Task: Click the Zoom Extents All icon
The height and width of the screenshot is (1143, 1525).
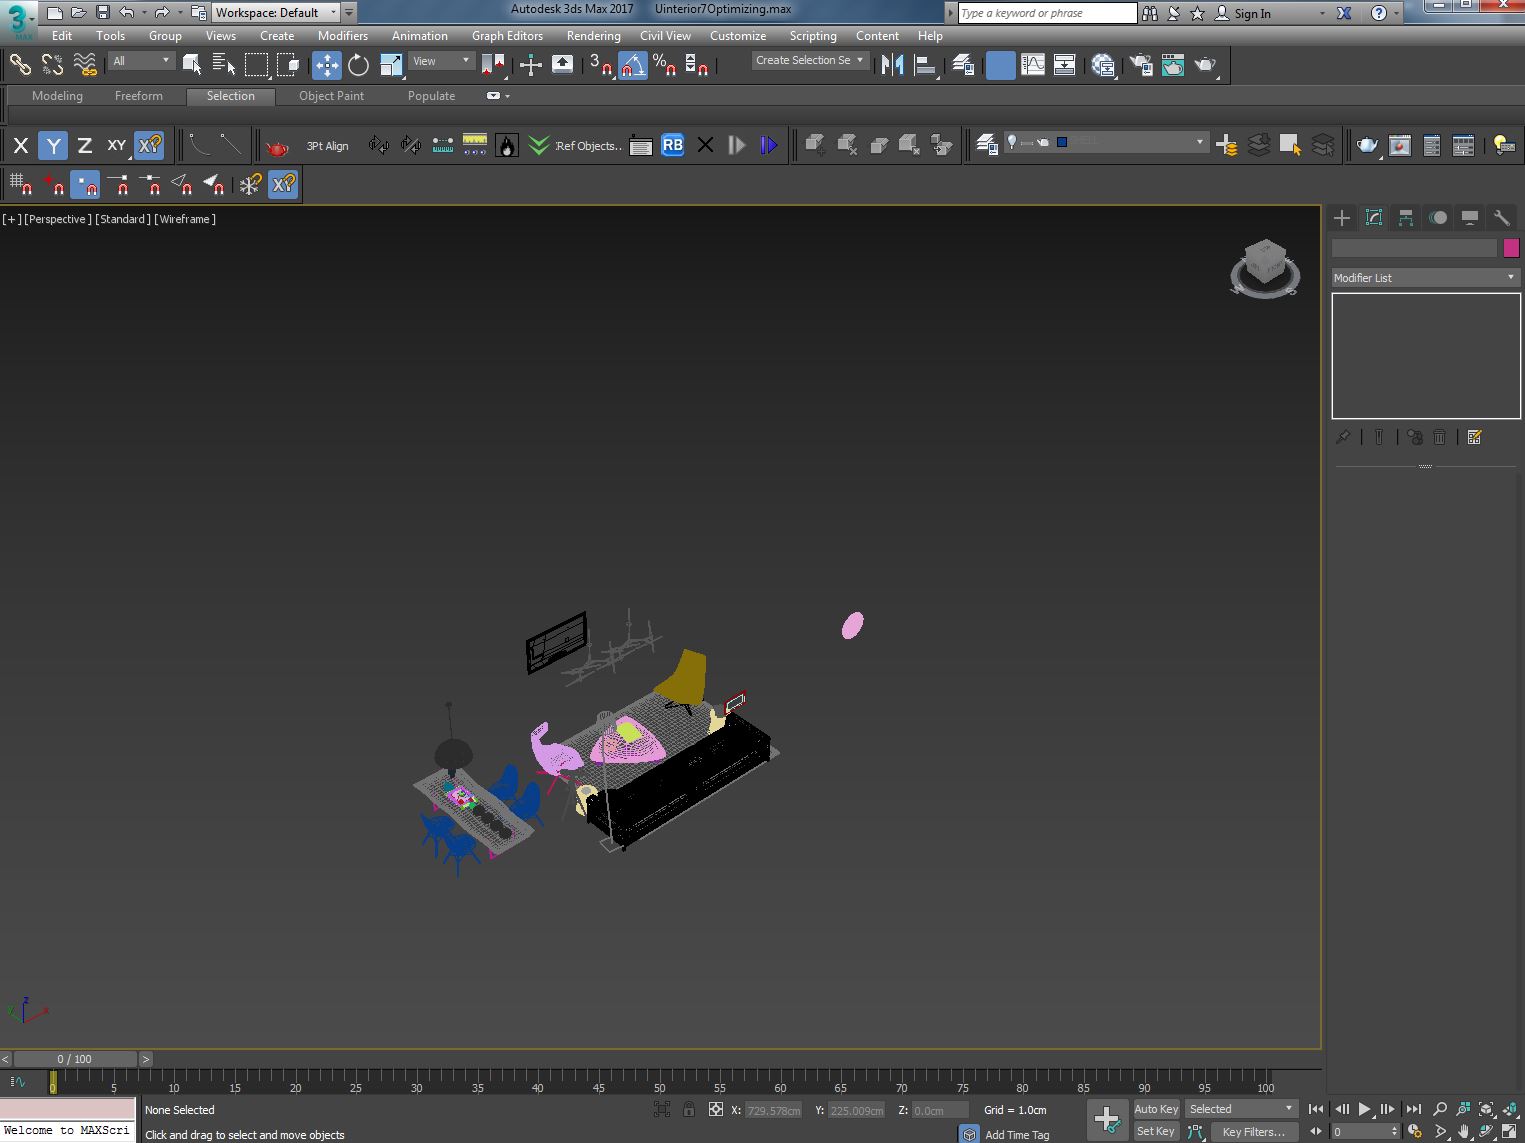Action: pyautogui.click(x=1510, y=1109)
